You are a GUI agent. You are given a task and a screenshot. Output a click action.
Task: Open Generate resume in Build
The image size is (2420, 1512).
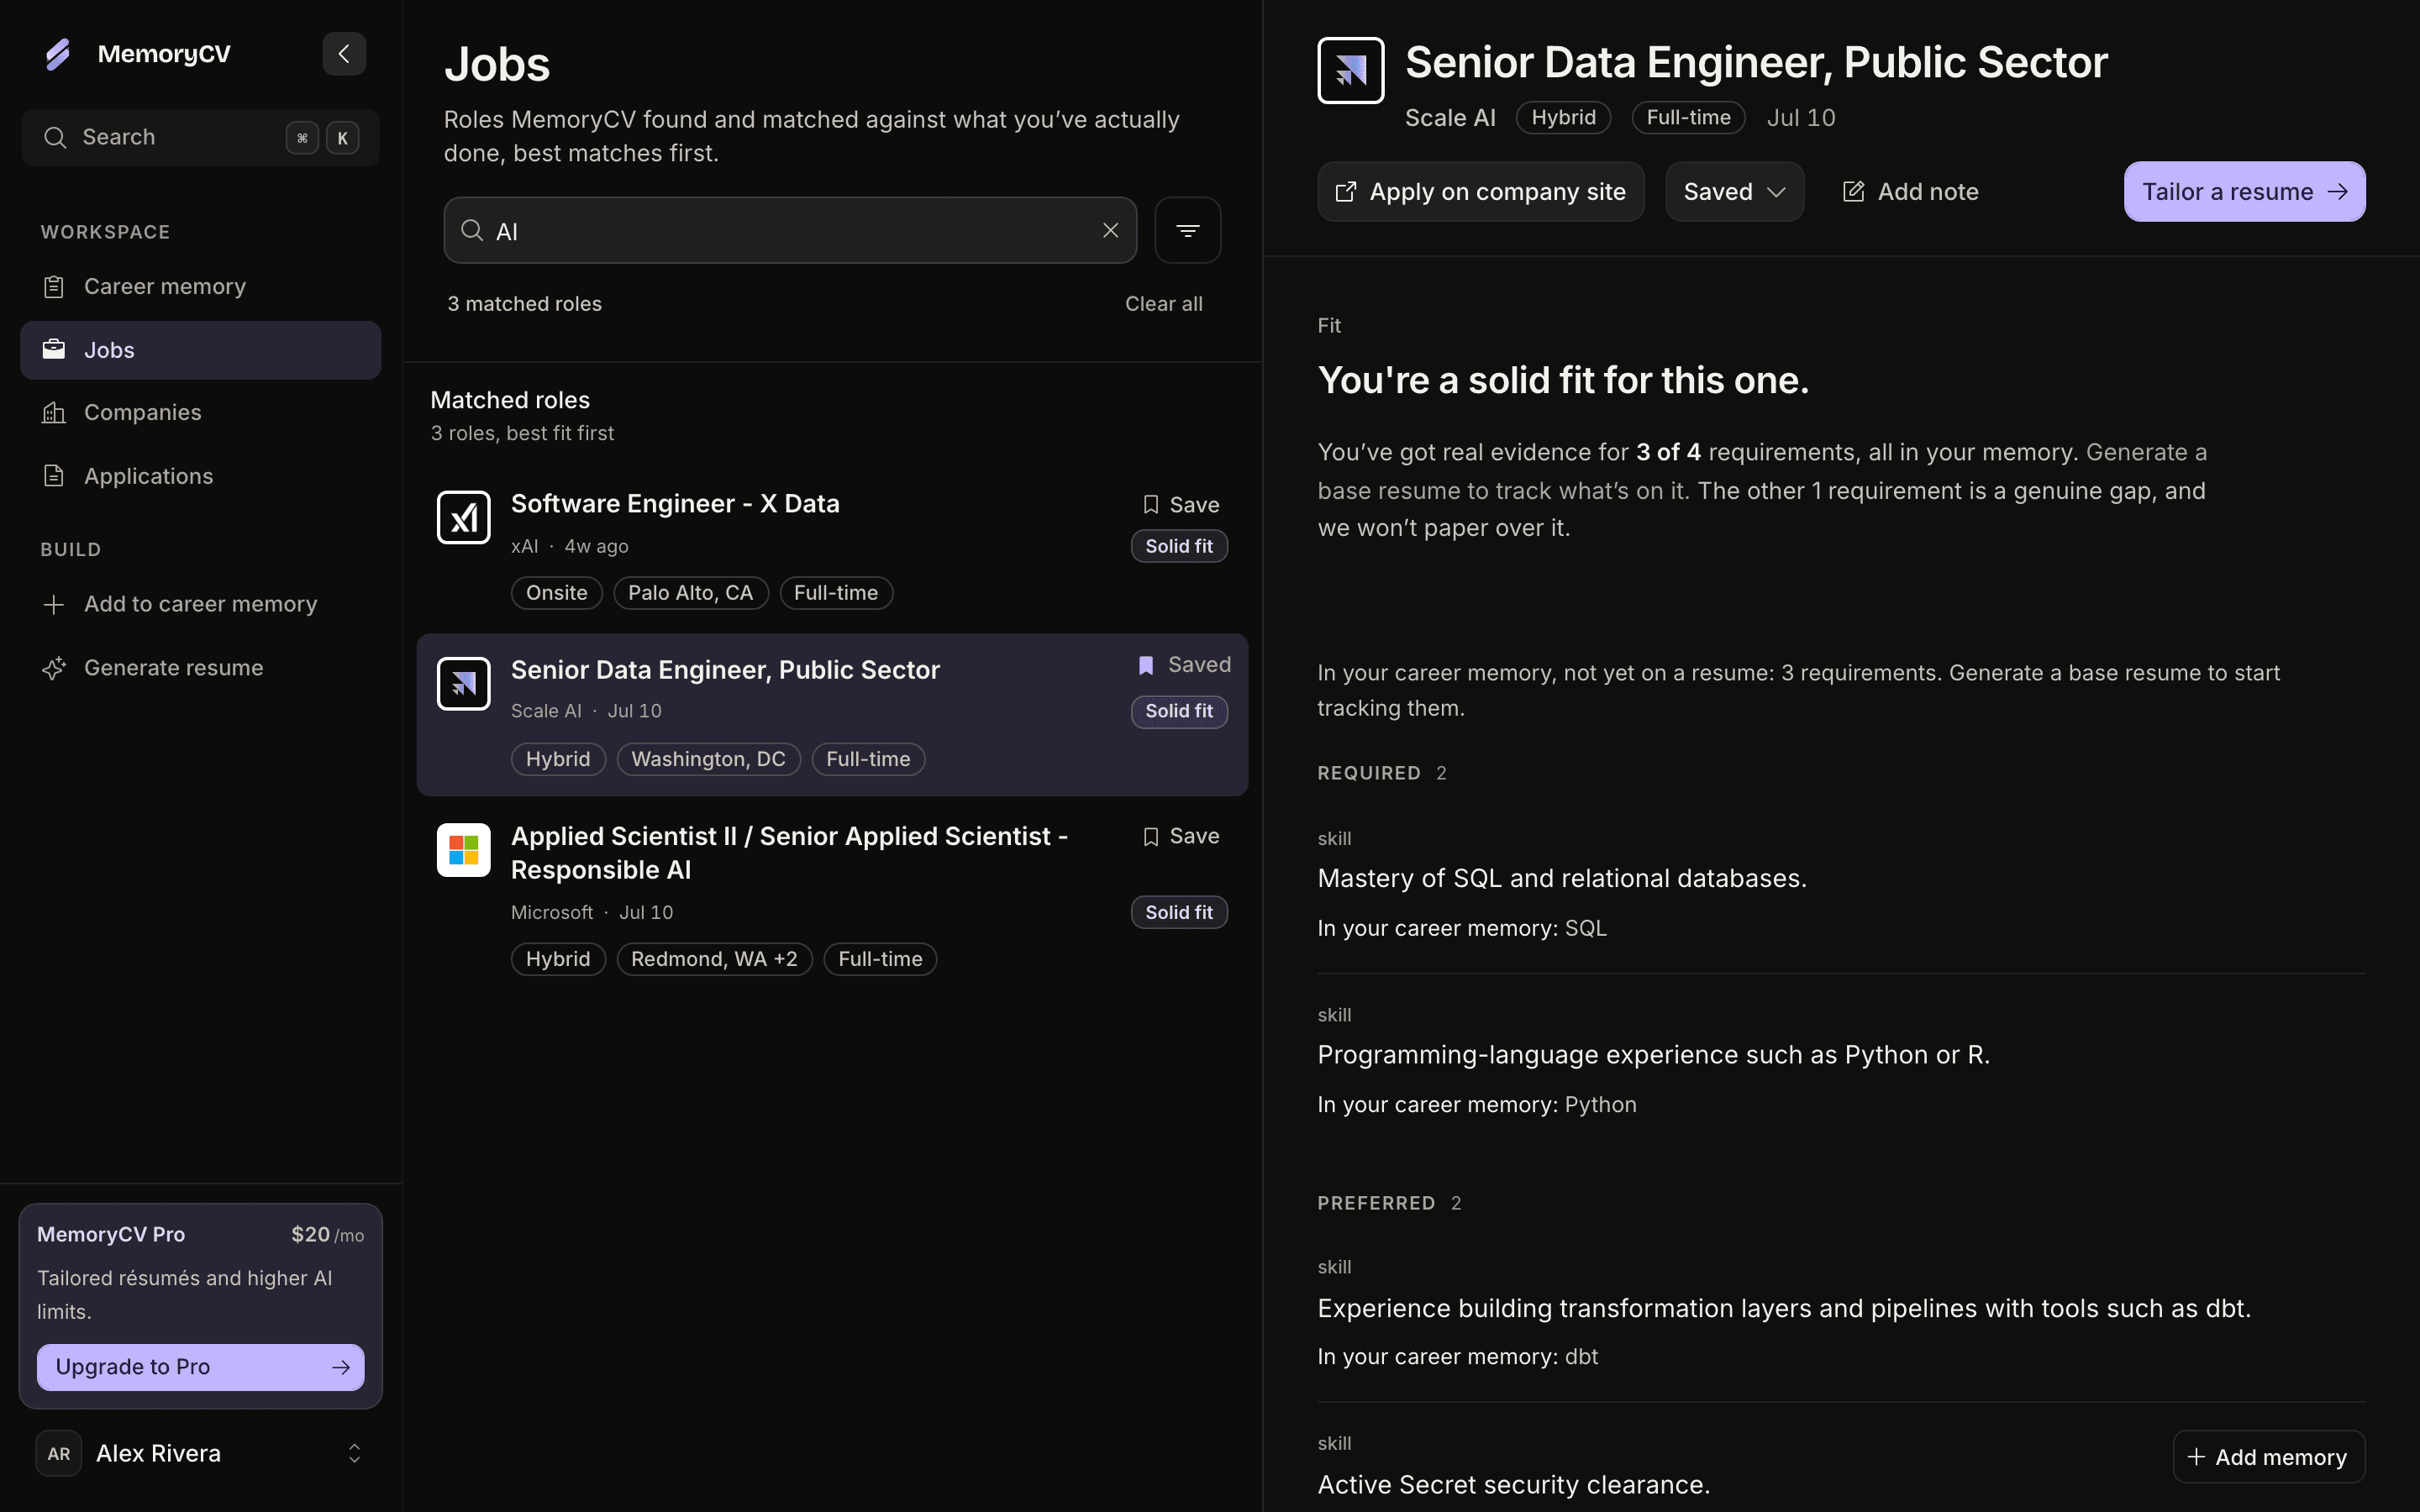pos(200,668)
